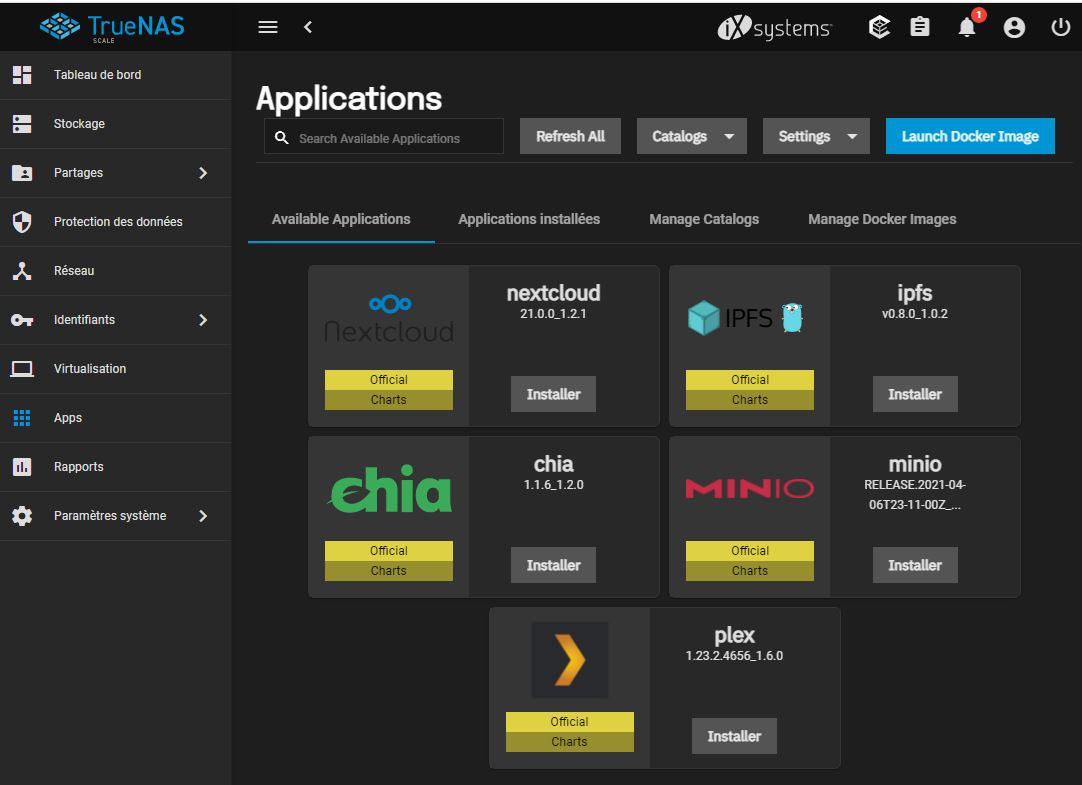1082x785 pixels.
Task: Collapse sidebar with the left chevron
Action: [308, 27]
